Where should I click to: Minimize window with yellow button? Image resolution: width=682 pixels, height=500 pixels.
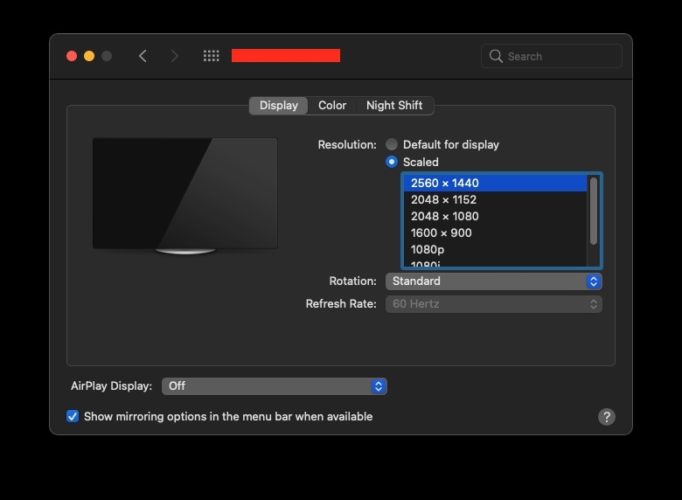pos(89,56)
